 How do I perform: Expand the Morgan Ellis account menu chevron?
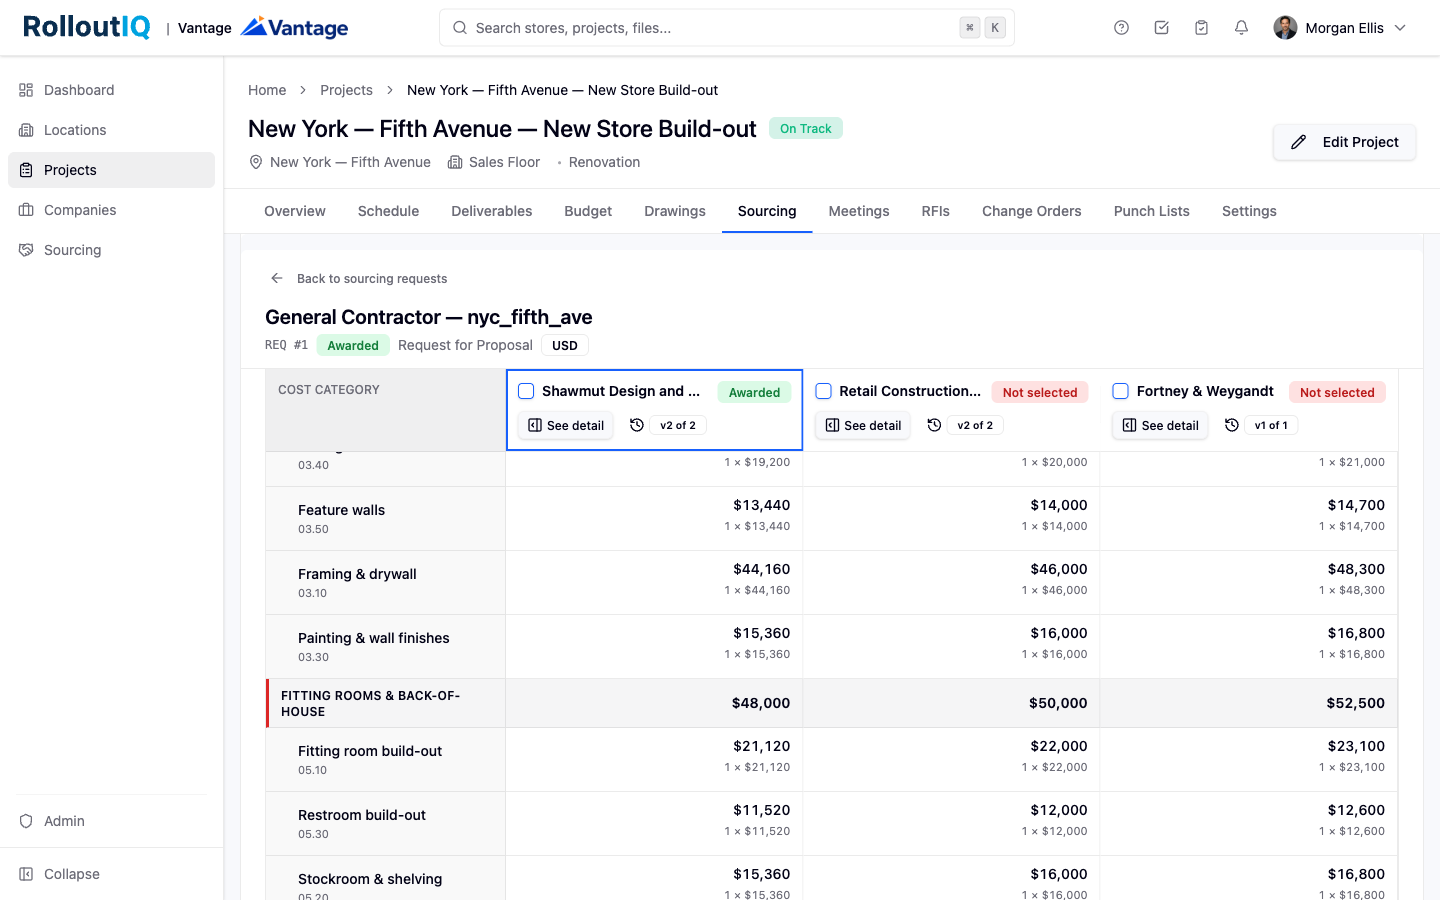click(1400, 28)
